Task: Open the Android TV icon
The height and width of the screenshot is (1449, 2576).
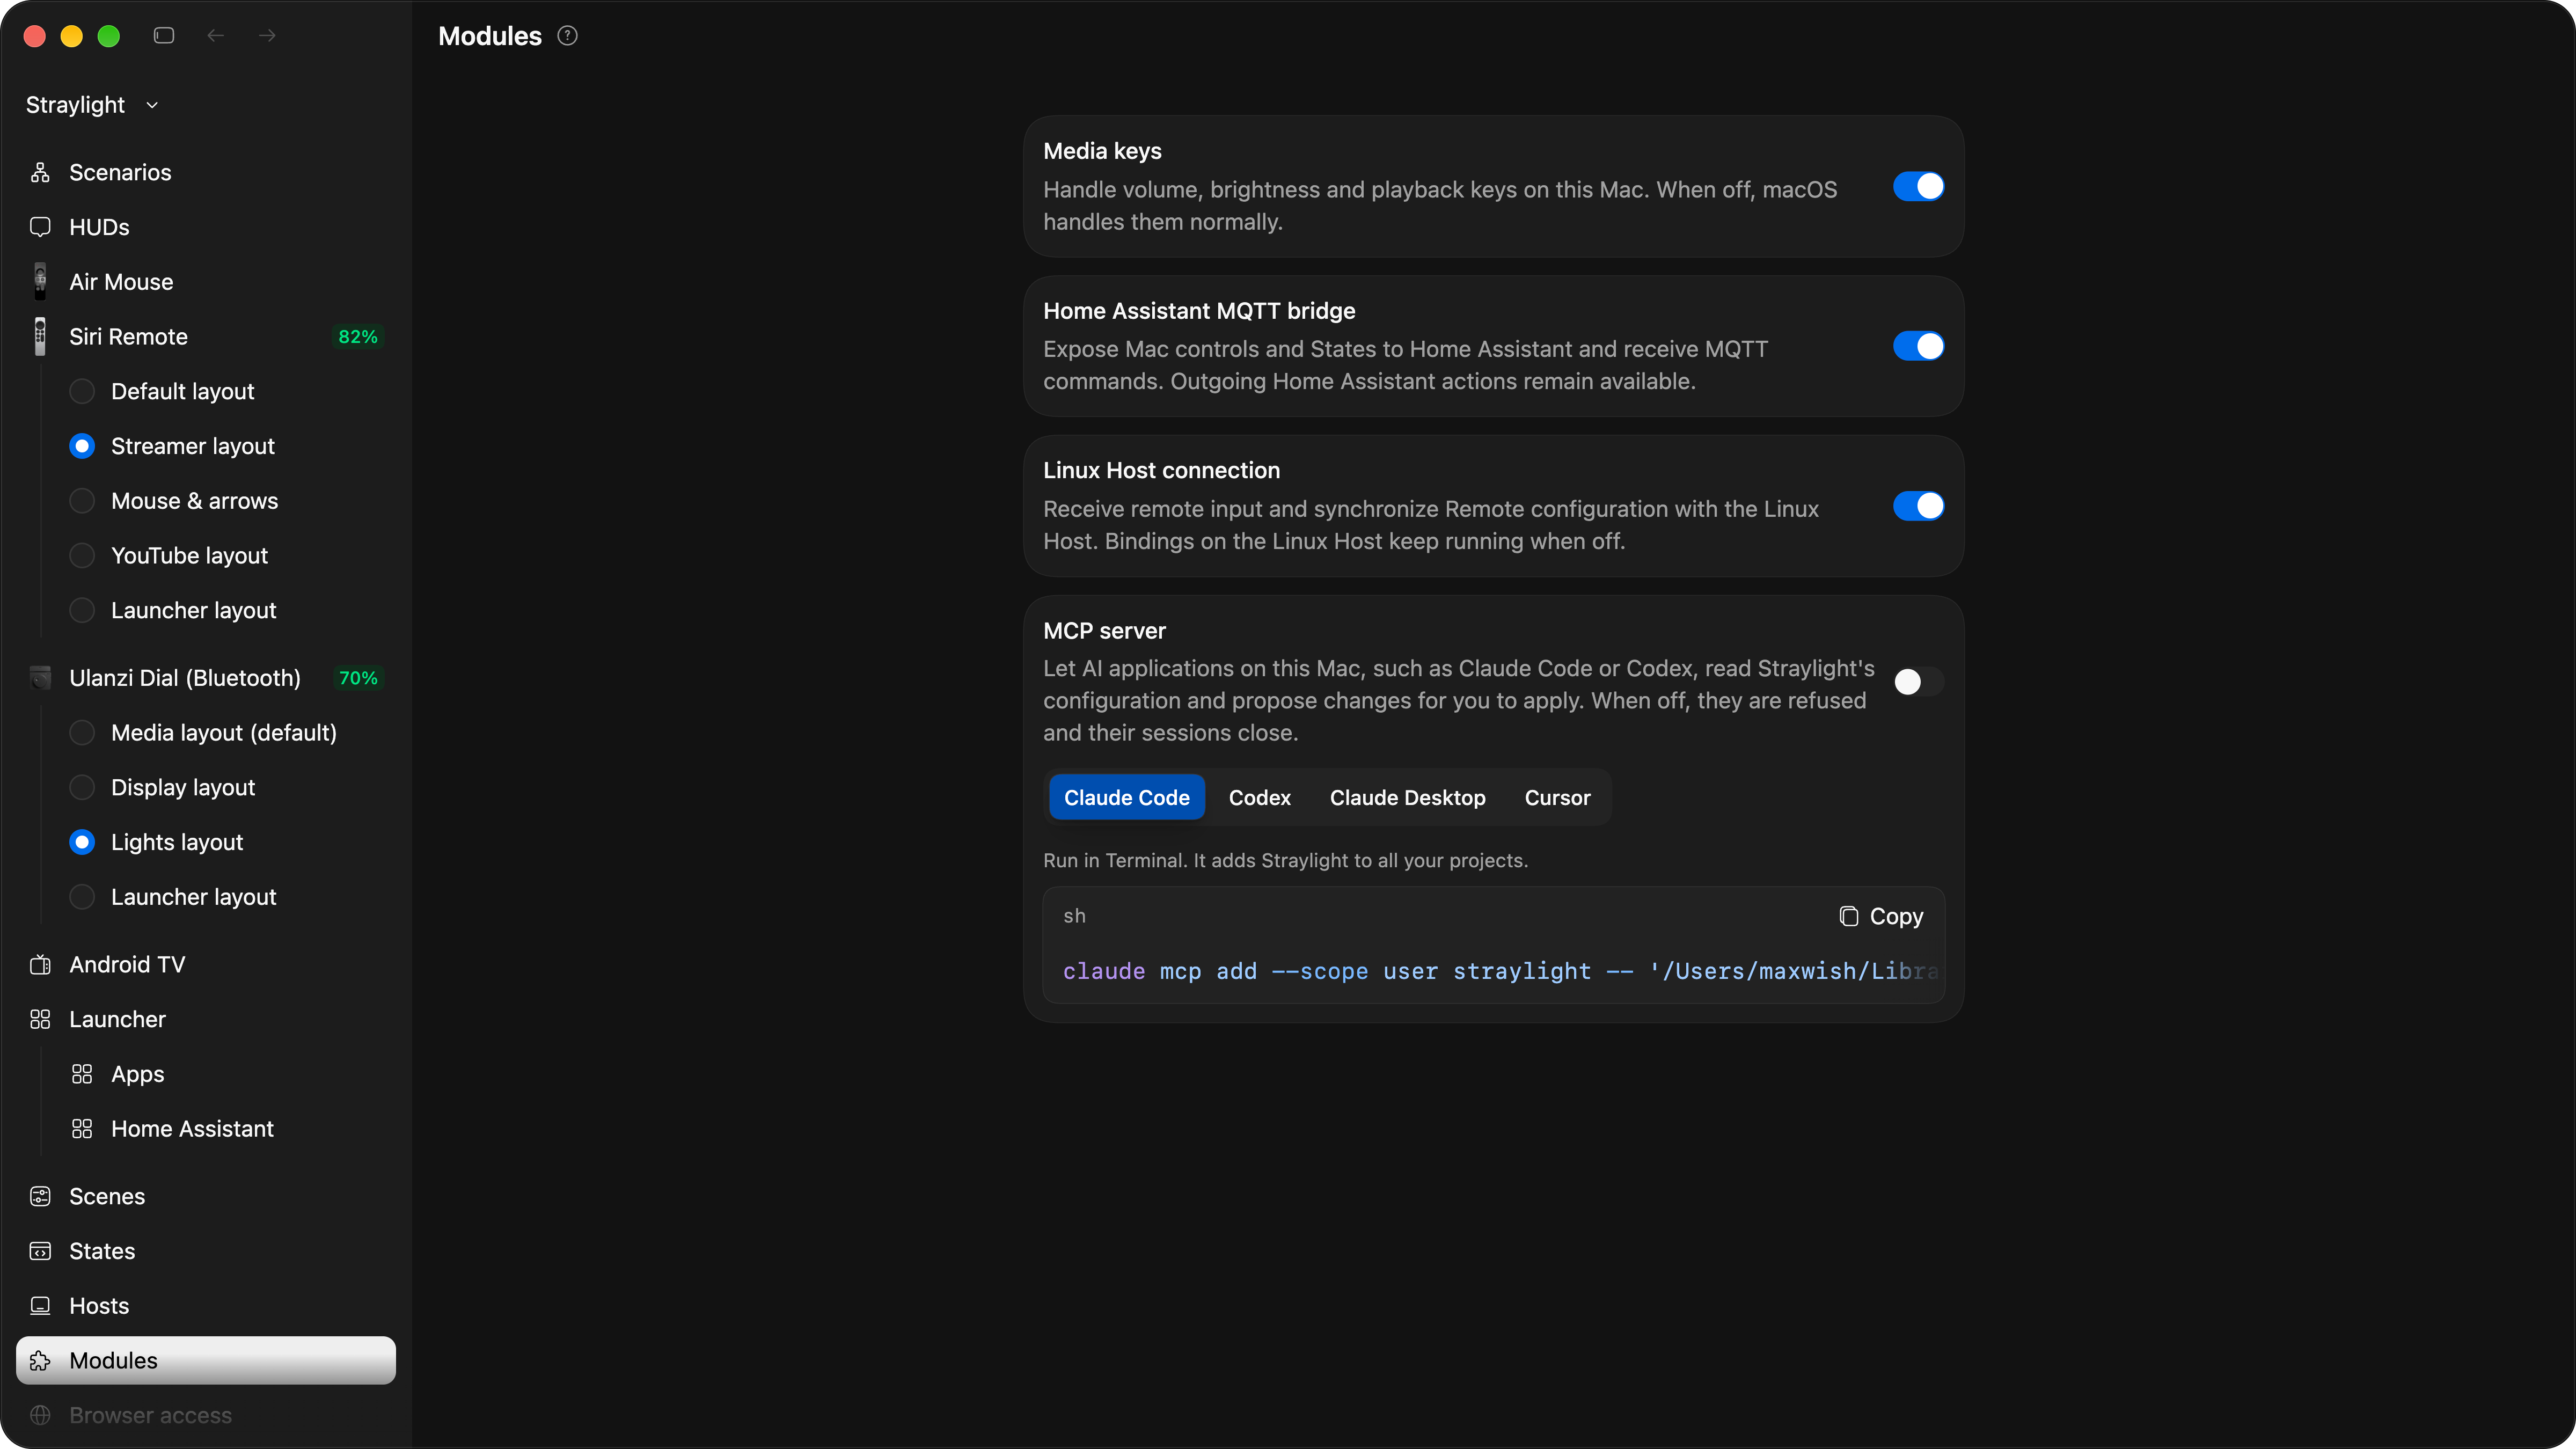Action: coord(40,965)
